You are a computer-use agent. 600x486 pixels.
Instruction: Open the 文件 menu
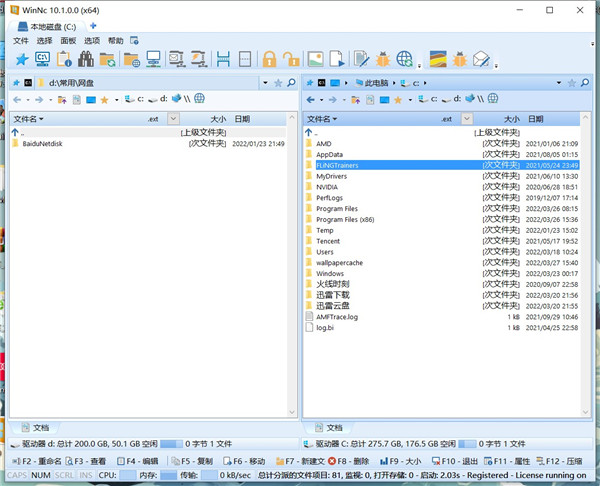click(21, 41)
